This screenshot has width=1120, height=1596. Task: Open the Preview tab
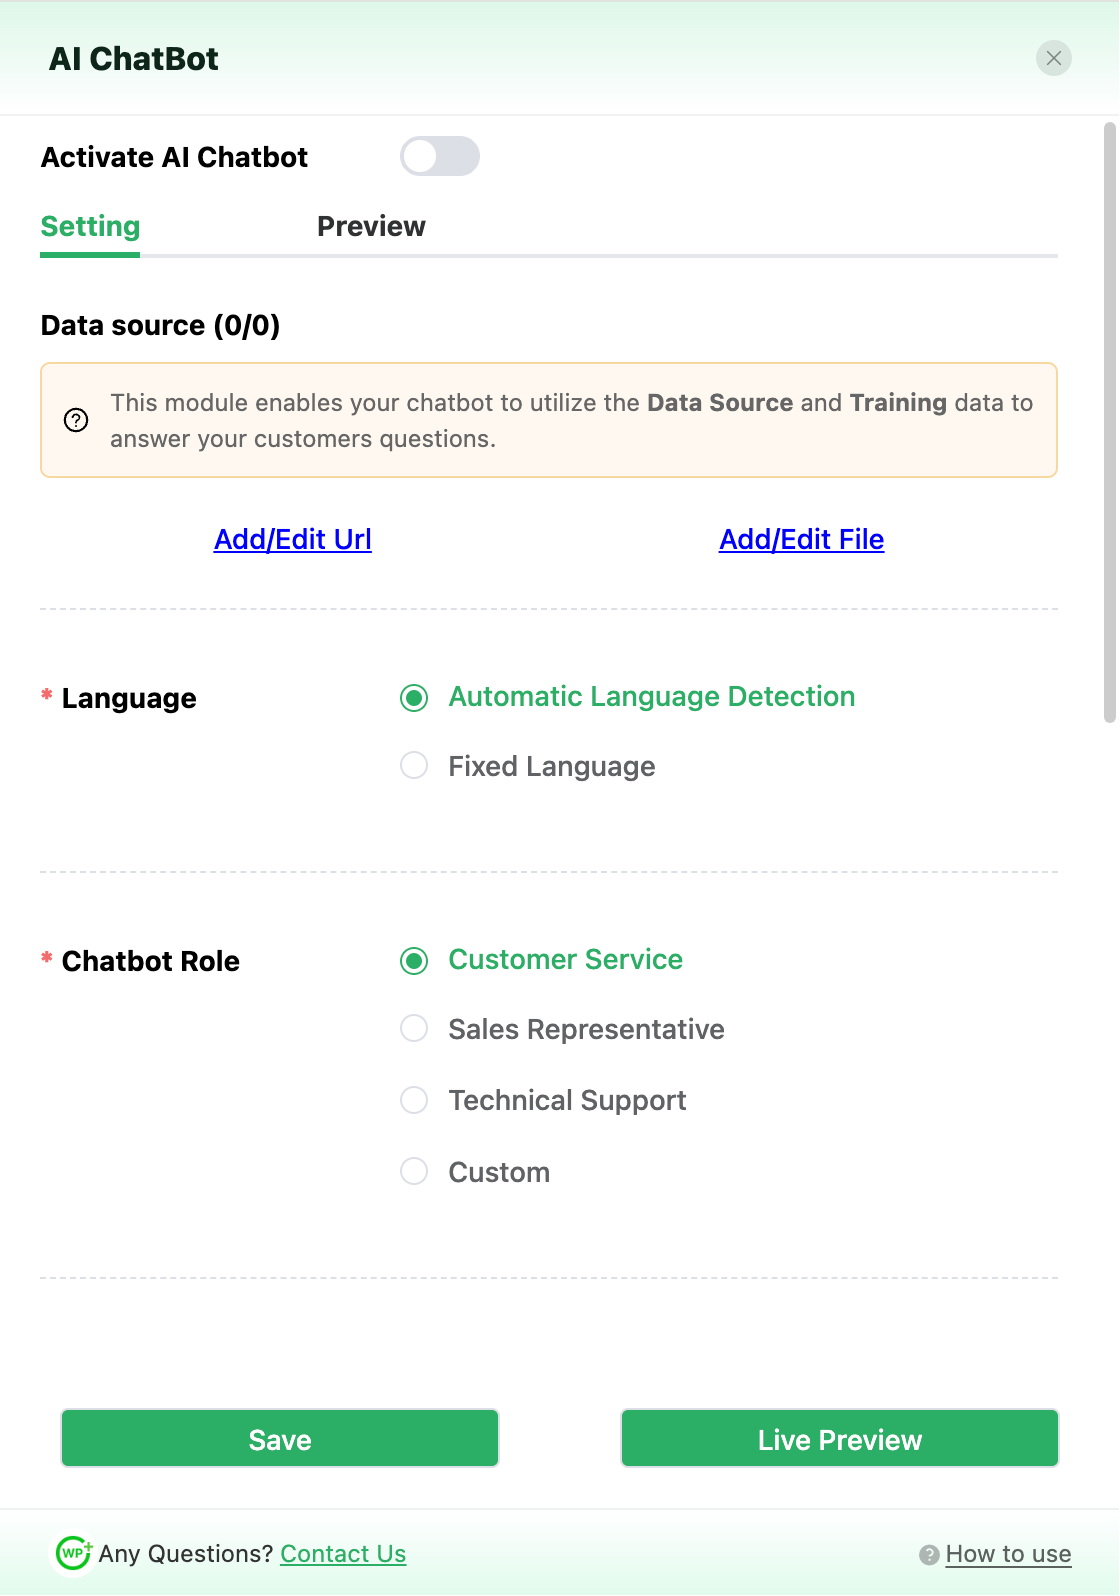click(x=371, y=227)
